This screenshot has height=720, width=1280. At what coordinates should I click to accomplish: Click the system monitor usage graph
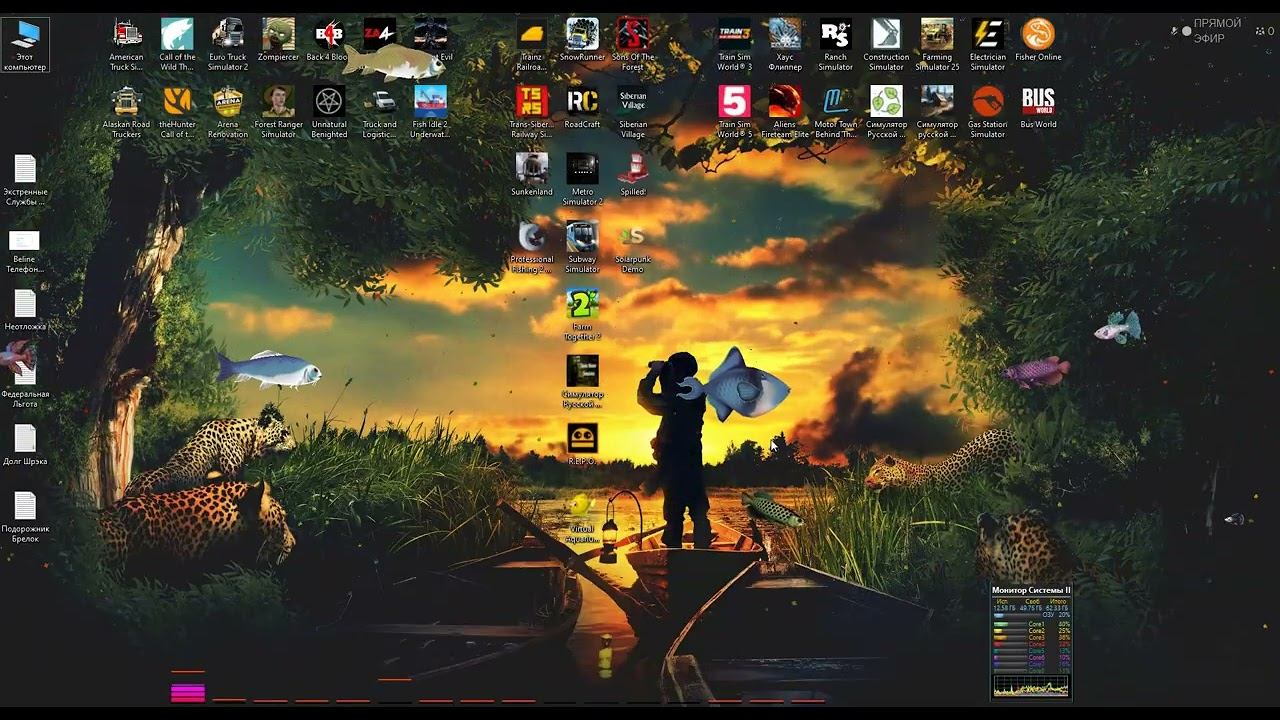[1031, 686]
